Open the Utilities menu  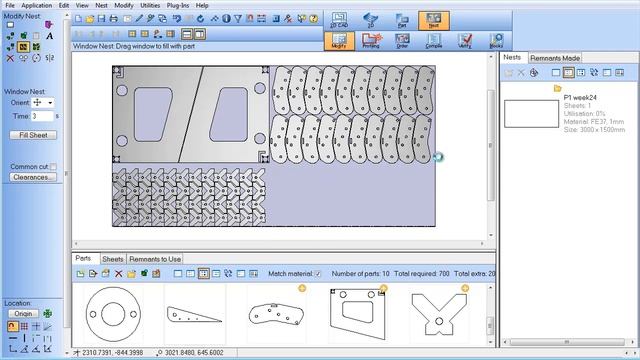pos(150,5)
